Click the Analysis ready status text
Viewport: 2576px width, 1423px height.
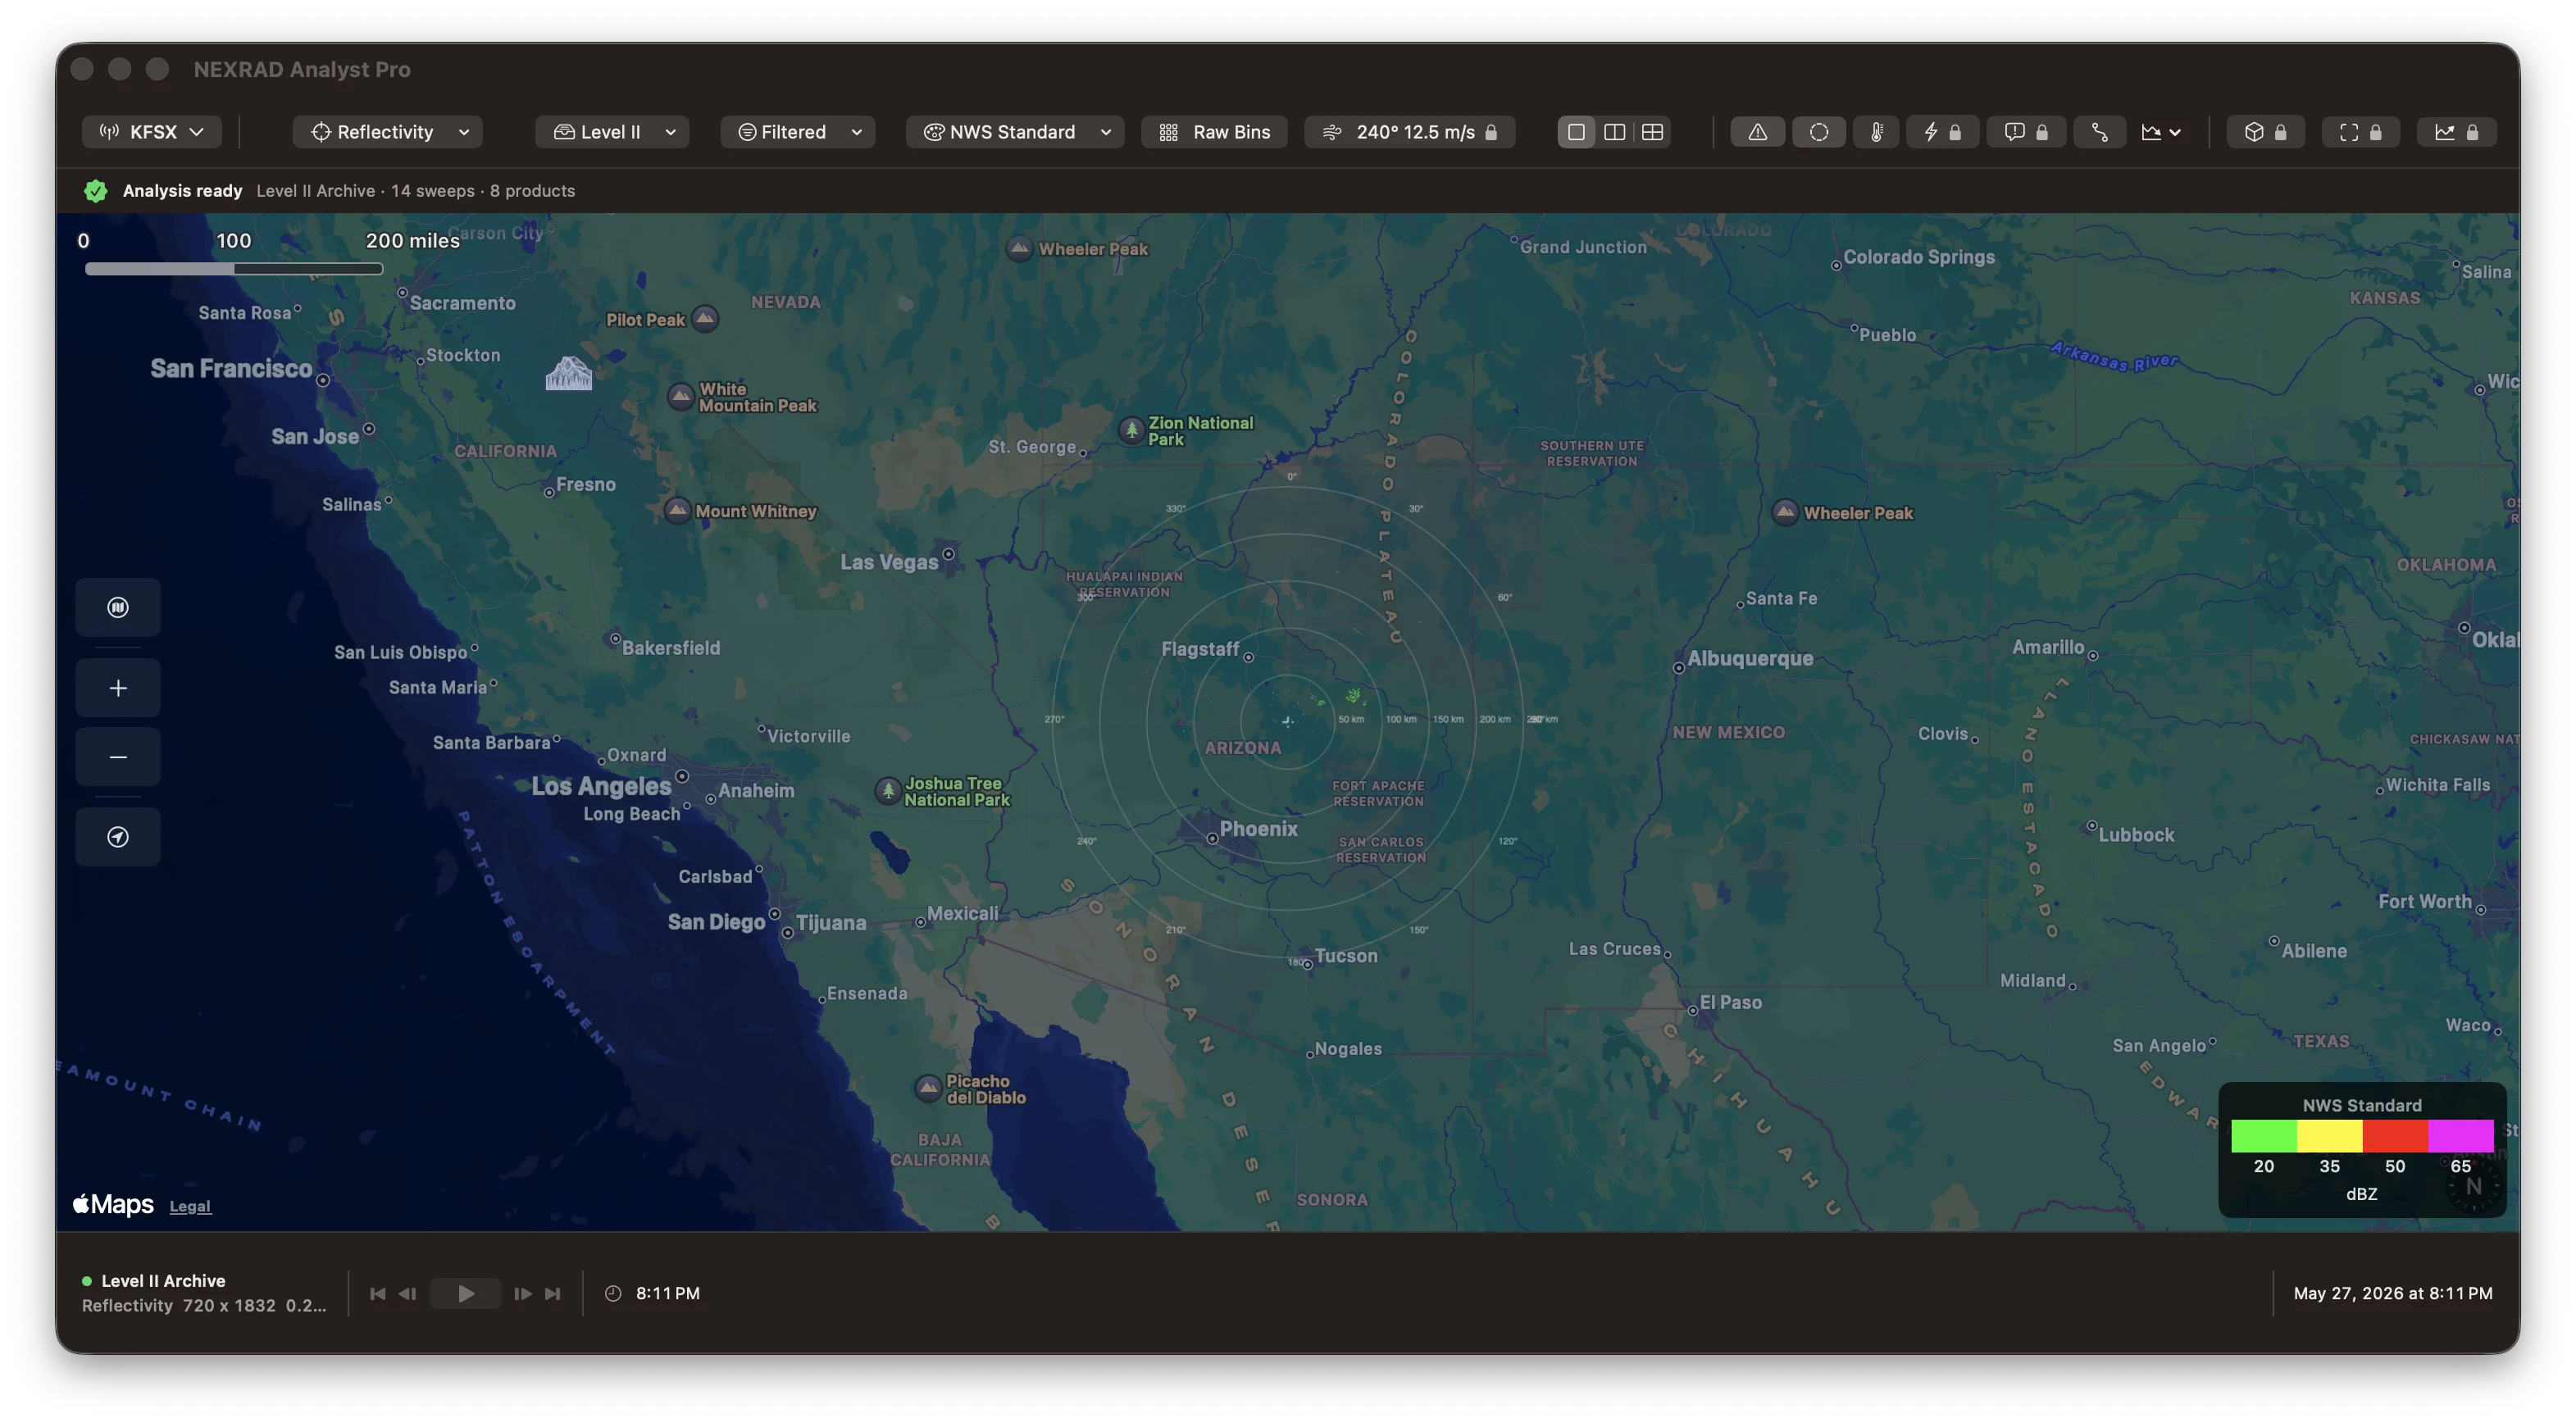182,190
